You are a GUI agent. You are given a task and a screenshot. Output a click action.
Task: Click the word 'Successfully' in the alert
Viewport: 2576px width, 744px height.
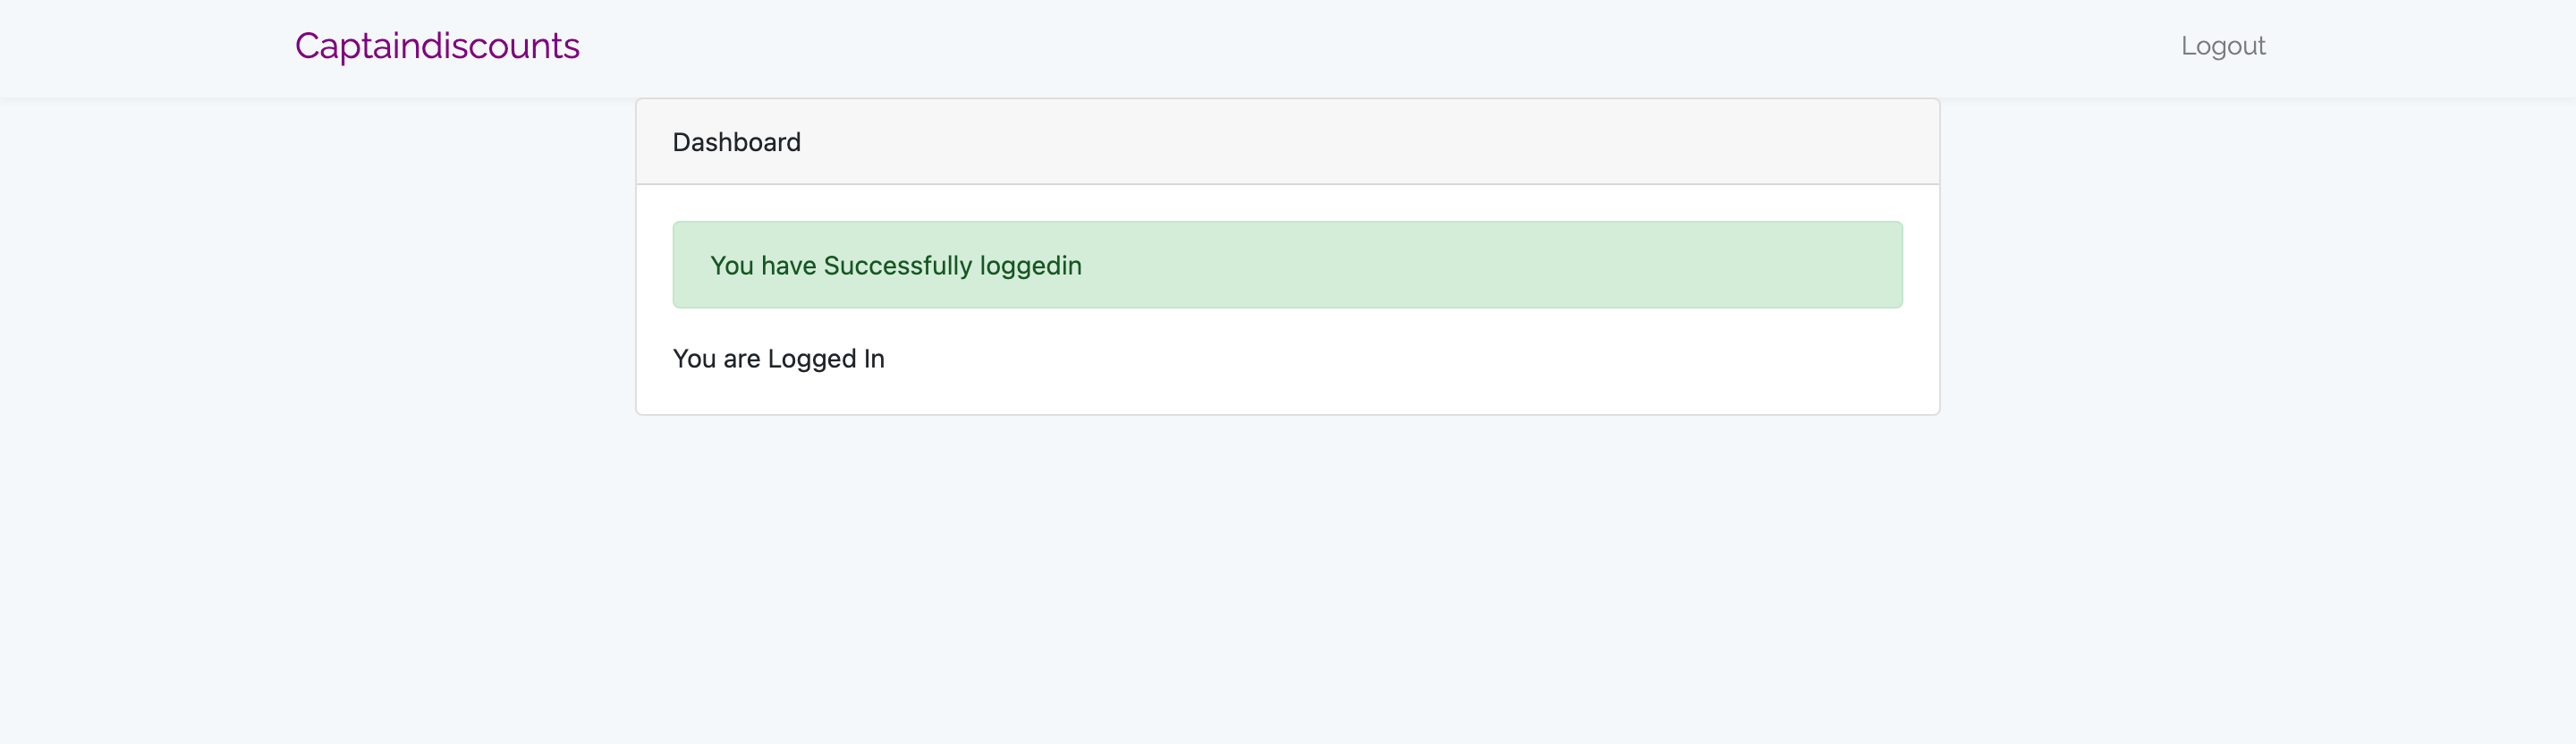coord(897,265)
